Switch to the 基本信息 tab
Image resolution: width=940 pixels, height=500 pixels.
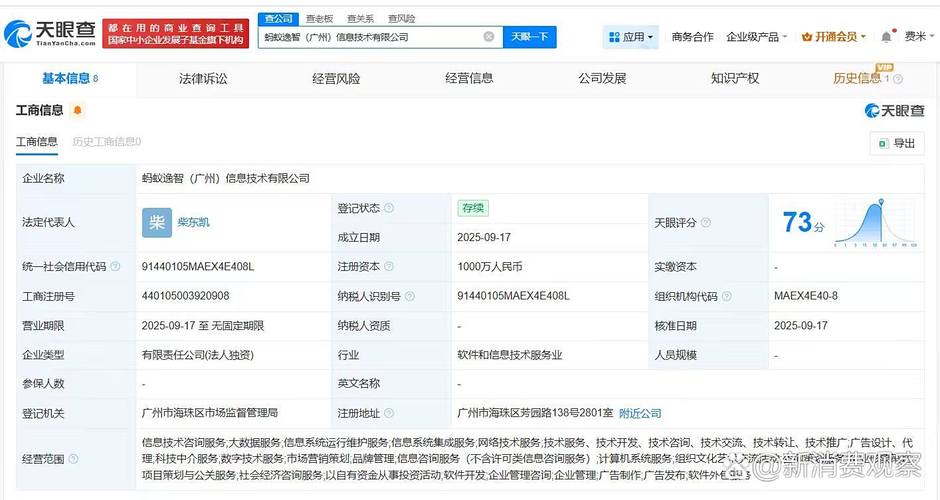pyautogui.click(x=70, y=79)
